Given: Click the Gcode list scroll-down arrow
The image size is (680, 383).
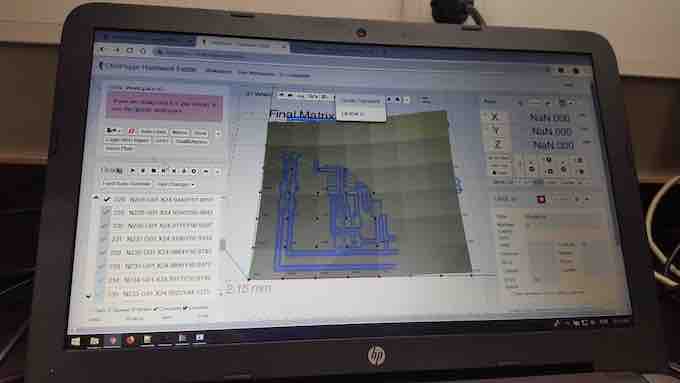Looking at the screenshot, I should tap(88, 297).
